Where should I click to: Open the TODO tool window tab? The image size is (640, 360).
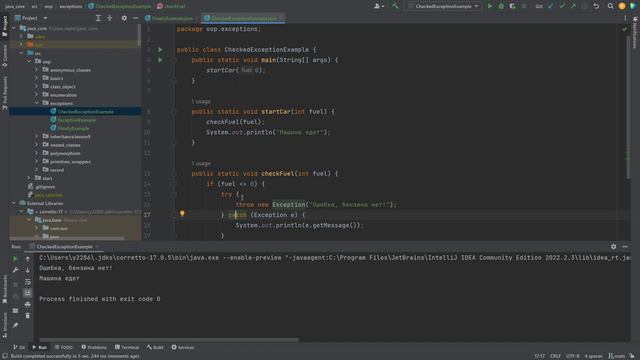pyautogui.click(x=63, y=347)
